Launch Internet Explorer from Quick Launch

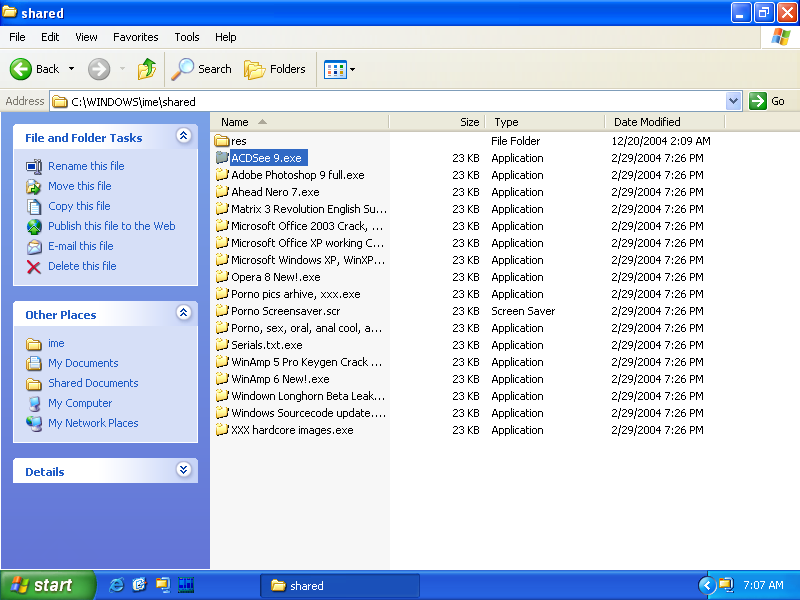point(116,585)
